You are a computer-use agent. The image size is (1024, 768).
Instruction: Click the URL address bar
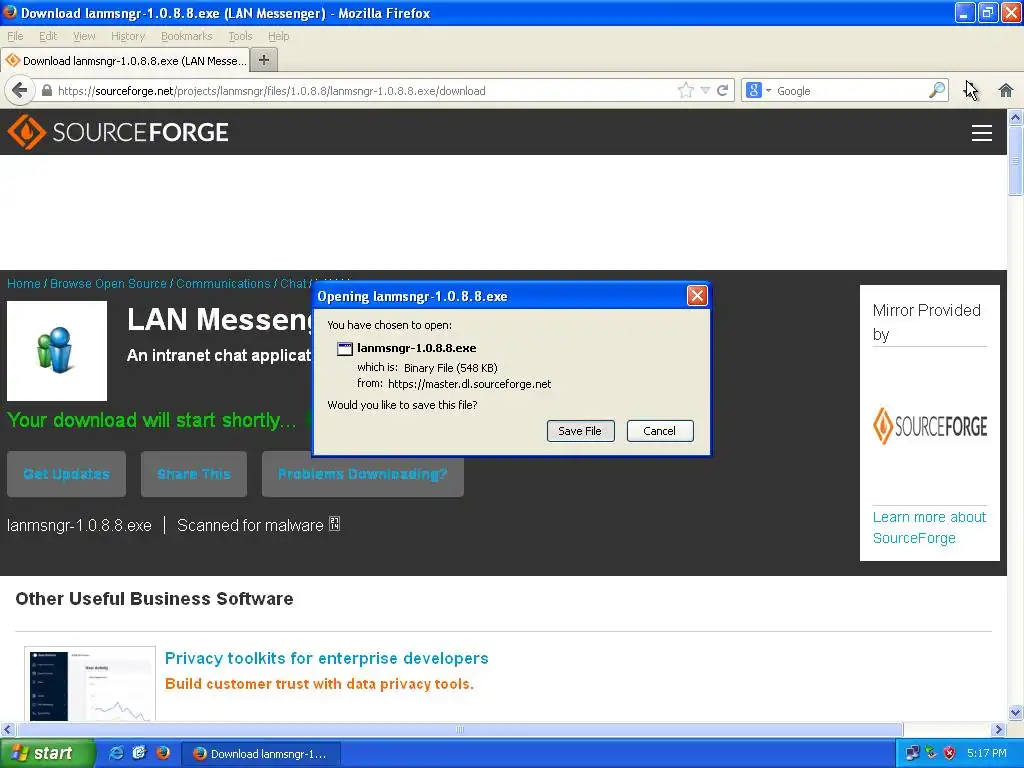click(x=366, y=91)
